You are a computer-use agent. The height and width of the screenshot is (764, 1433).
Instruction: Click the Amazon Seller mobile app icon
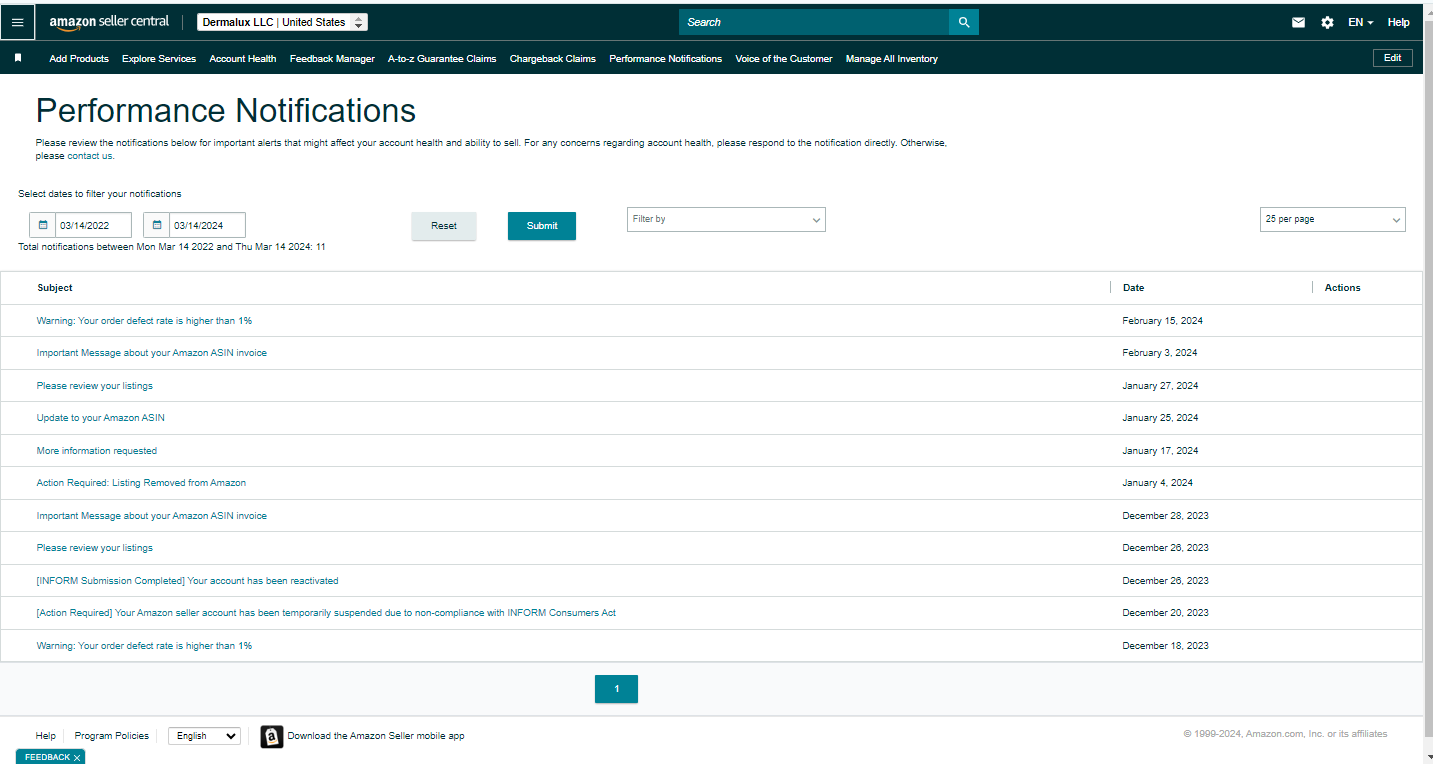pos(272,736)
